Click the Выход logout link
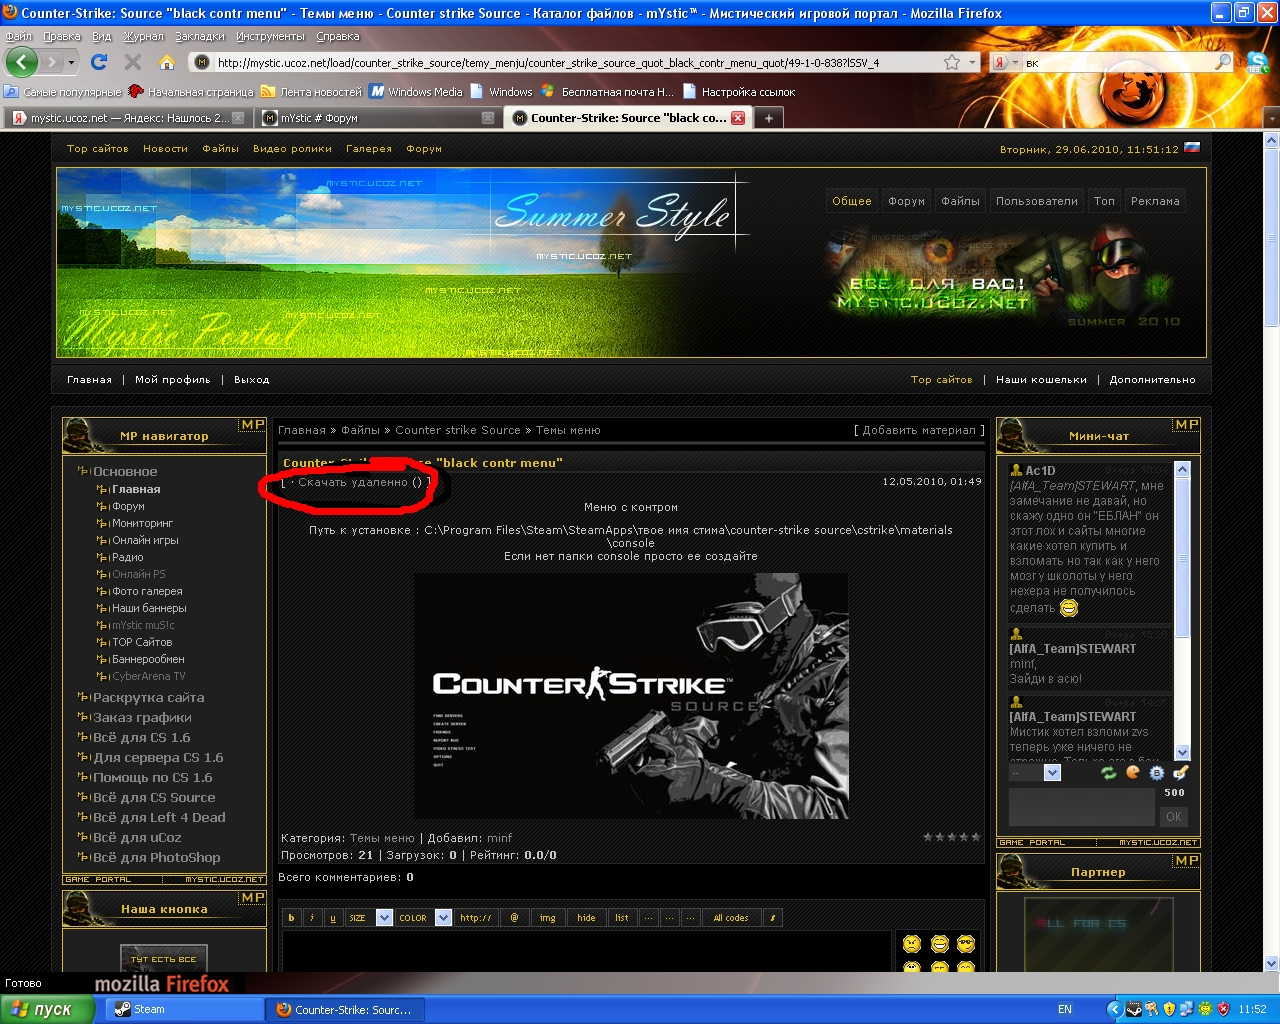The height and width of the screenshot is (1024, 1280). click(252, 380)
